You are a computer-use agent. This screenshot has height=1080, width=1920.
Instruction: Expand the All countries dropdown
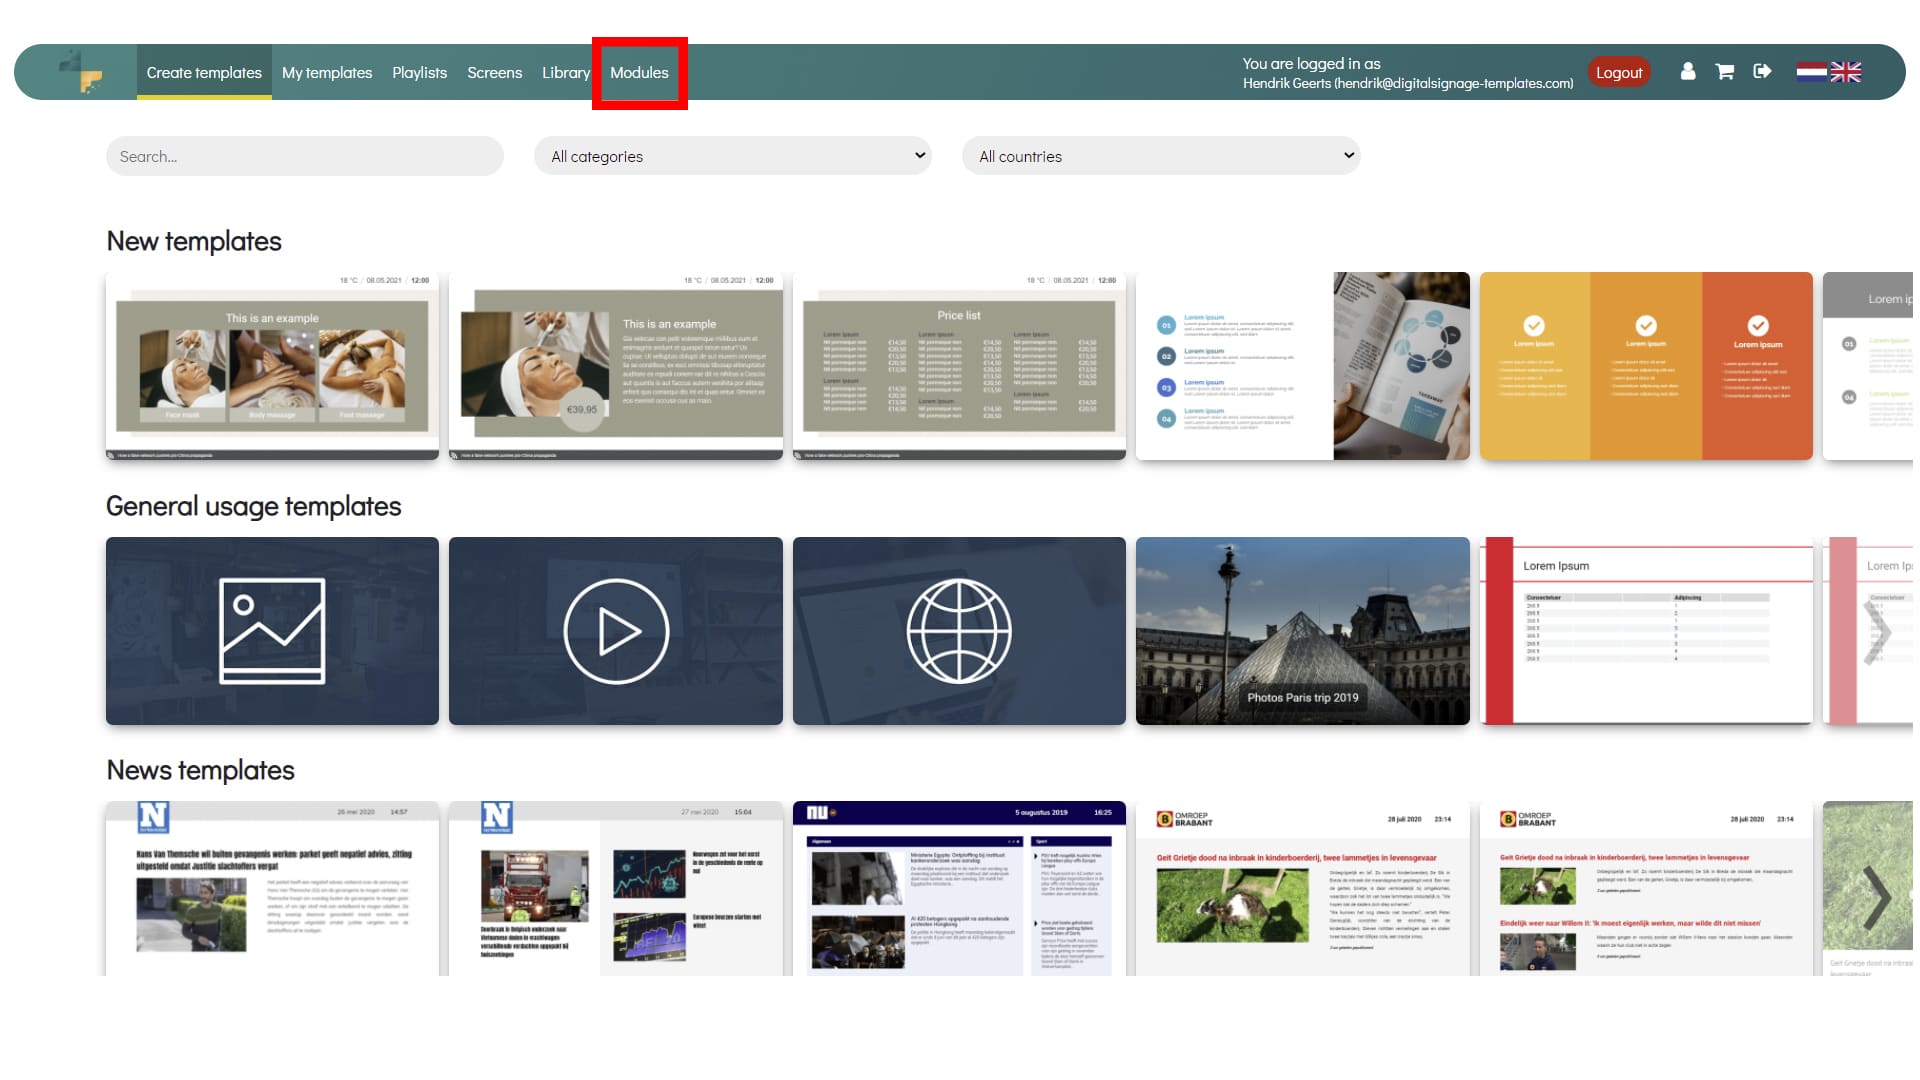[1161, 156]
